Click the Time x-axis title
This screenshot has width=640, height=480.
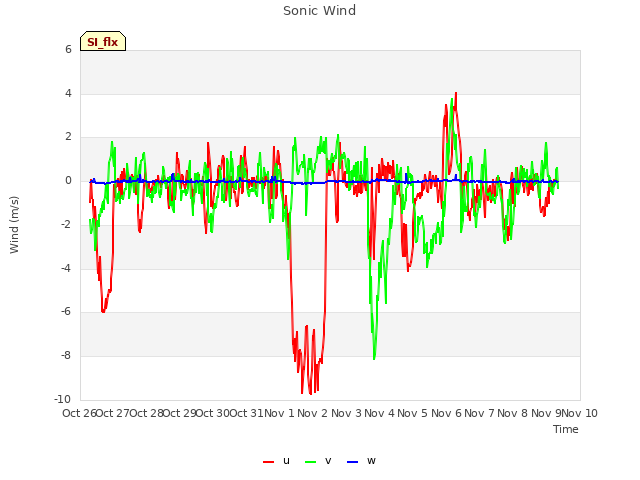point(566,429)
